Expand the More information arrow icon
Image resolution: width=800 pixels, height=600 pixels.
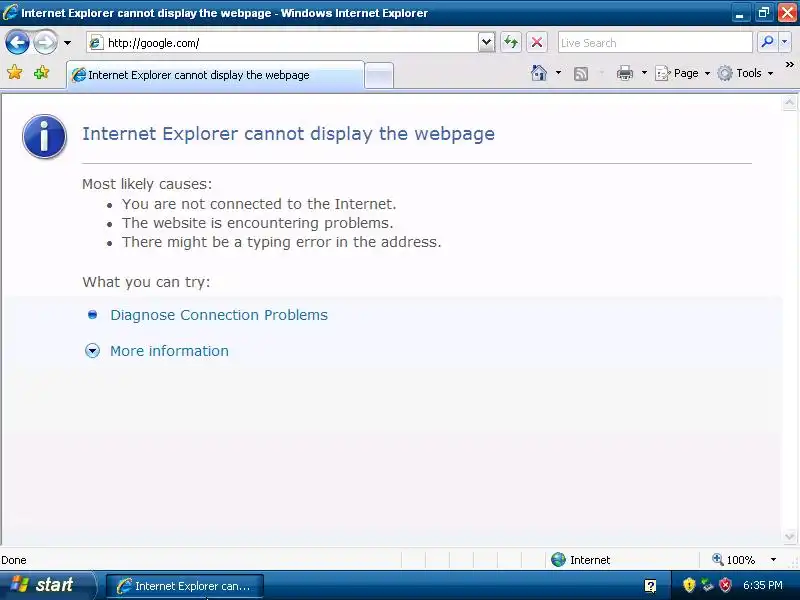92,351
